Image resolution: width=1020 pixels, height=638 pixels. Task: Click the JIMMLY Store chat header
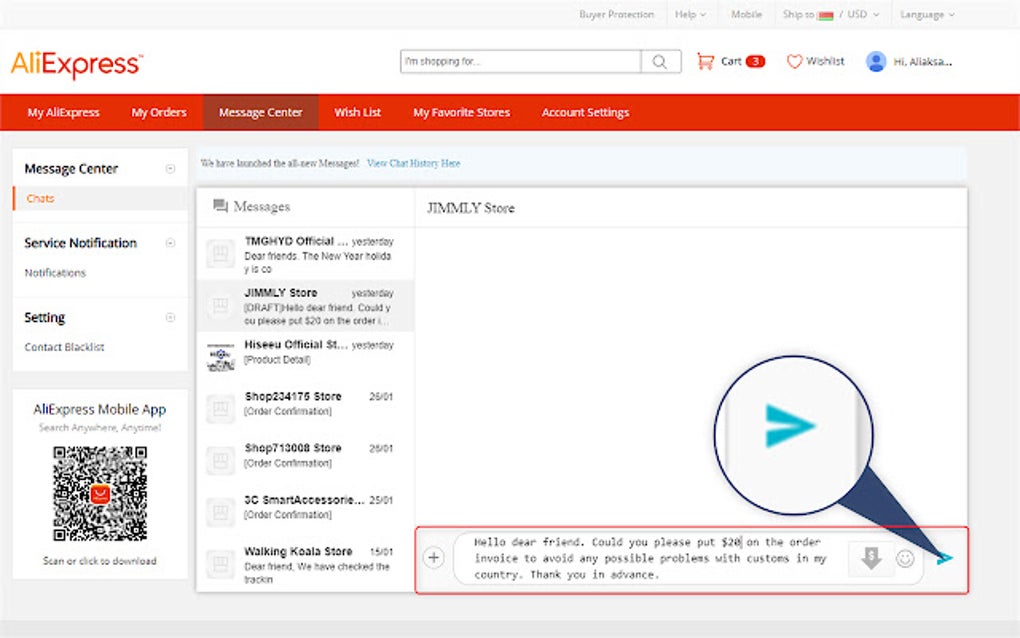[x=470, y=208]
